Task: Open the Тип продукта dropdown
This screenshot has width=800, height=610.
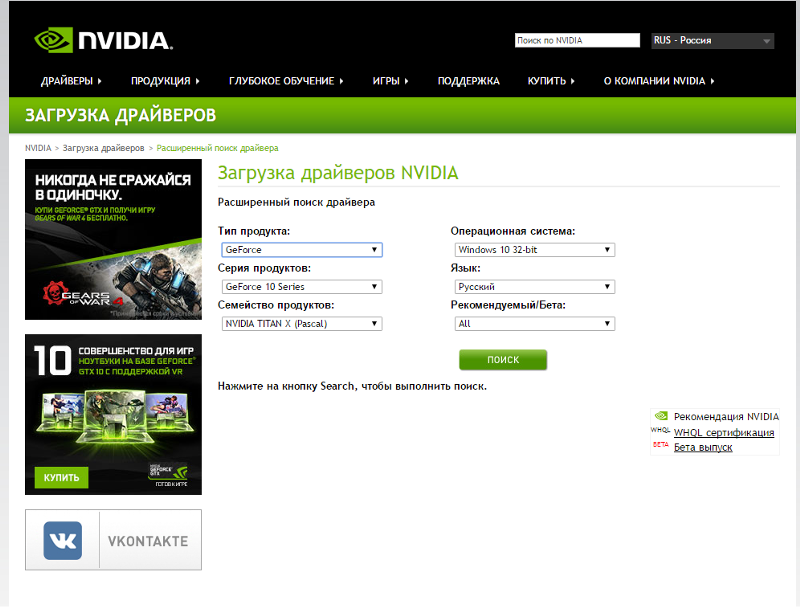Action: [x=301, y=250]
